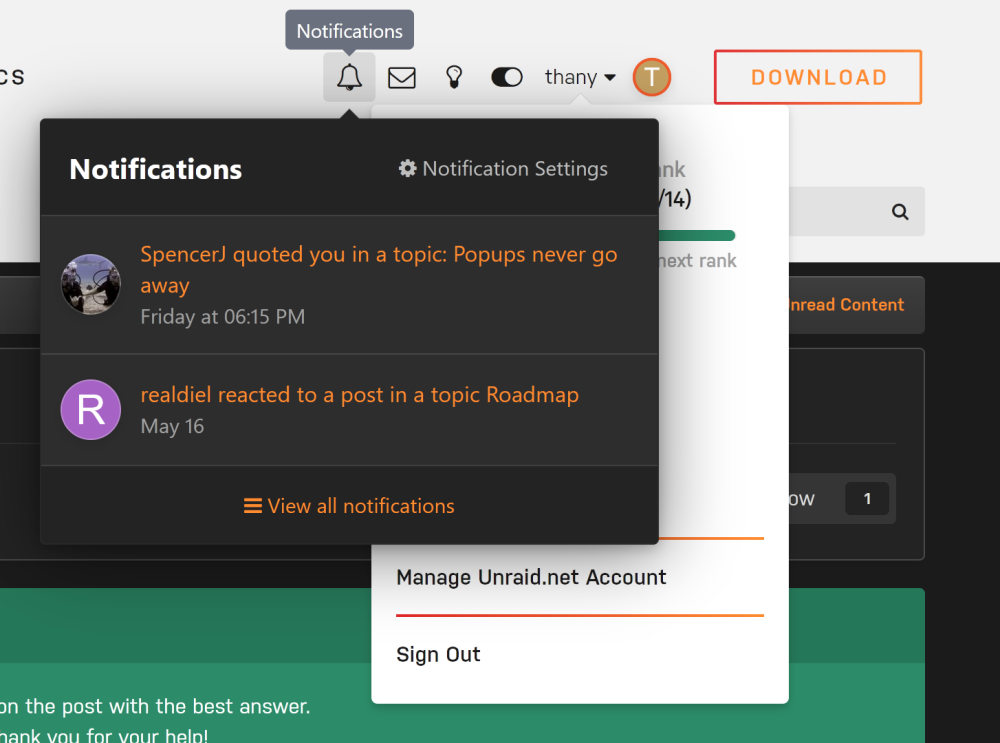1000x743 pixels.
Task: Click in the search input field
Action: (x=839, y=212)
